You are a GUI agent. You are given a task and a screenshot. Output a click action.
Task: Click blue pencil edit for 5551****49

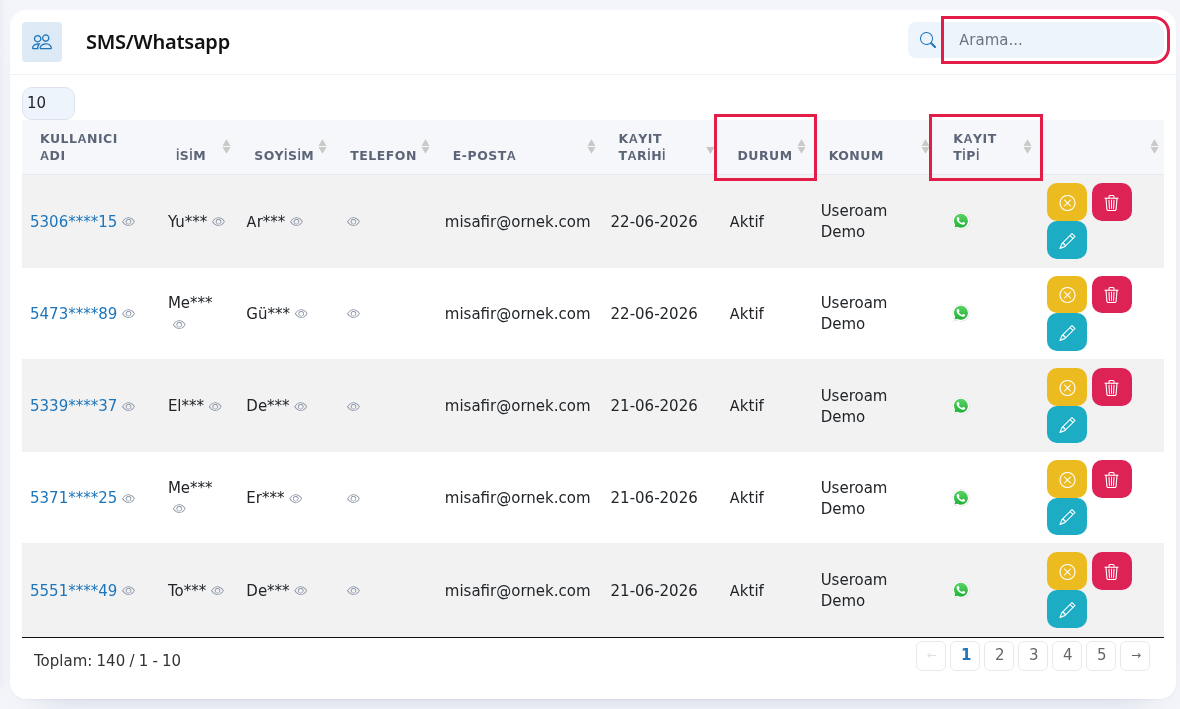click(x=1067, y=609)
